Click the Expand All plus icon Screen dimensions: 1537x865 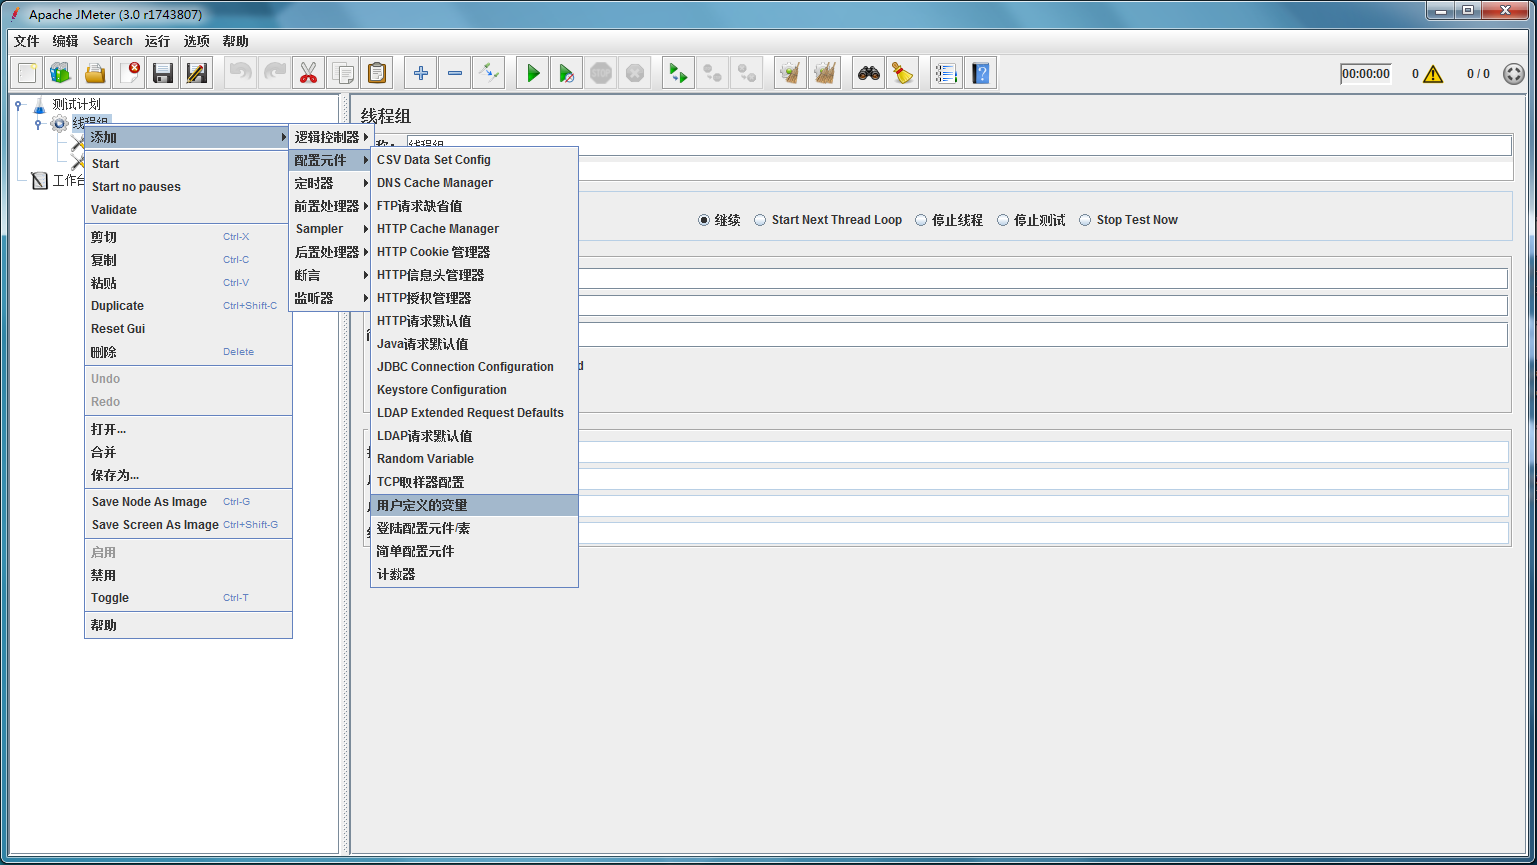[421, 73]
